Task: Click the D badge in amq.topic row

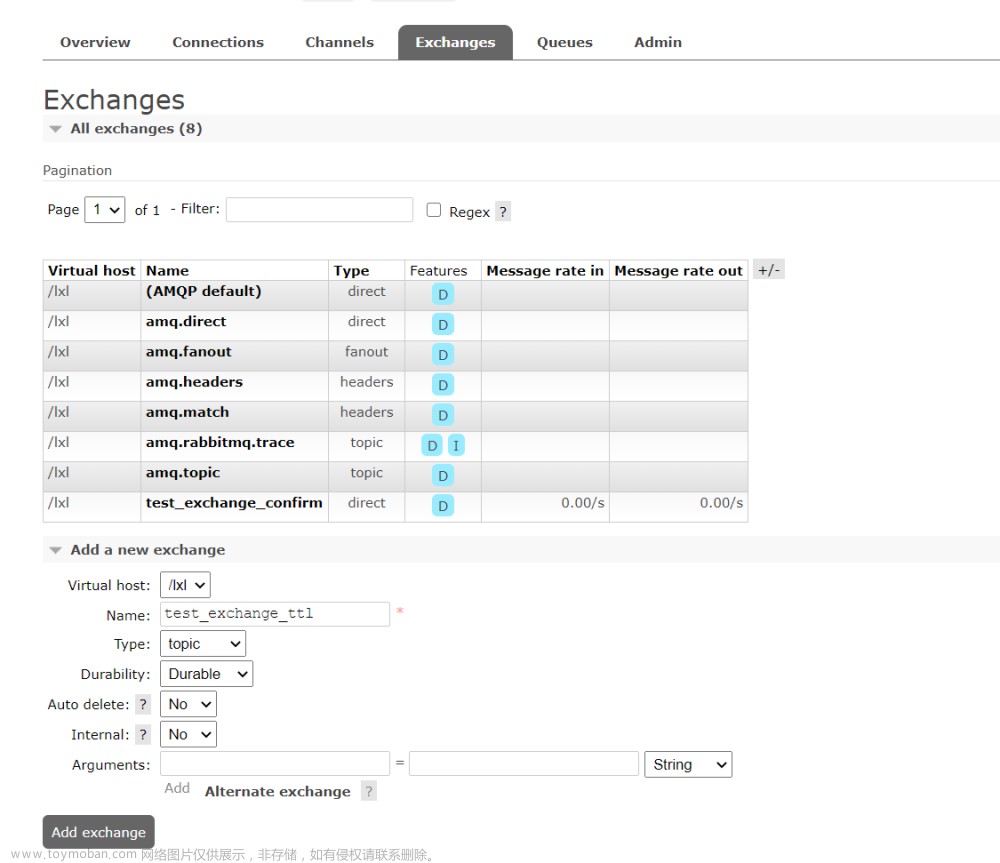Action: coord(443,476)
